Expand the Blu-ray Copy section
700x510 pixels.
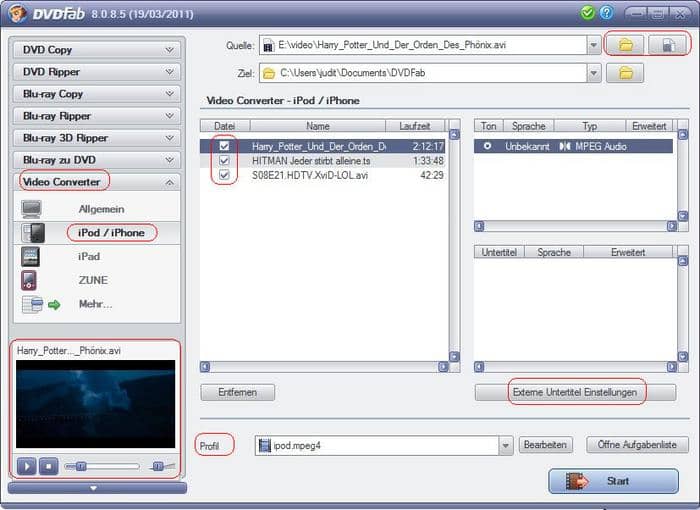[97, 94]
